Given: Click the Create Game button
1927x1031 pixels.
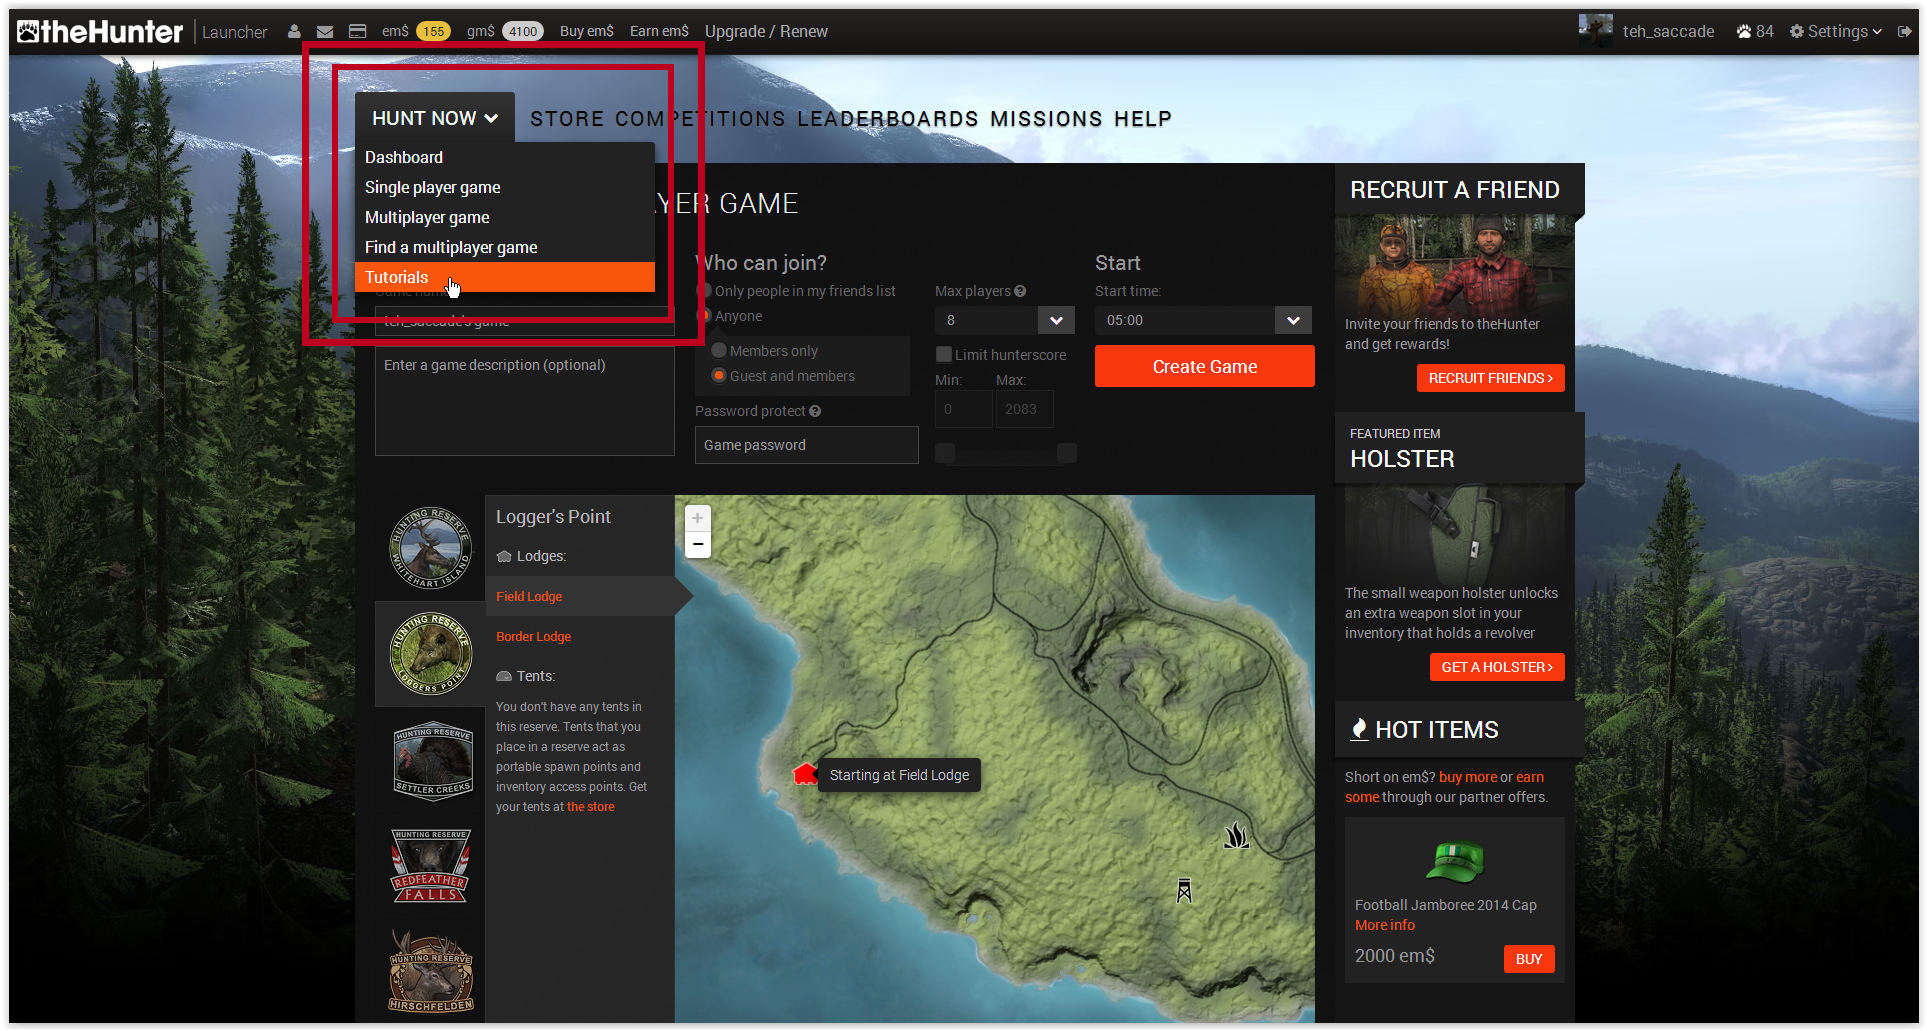Looking at the screenshot, I should coord(1205,366).
